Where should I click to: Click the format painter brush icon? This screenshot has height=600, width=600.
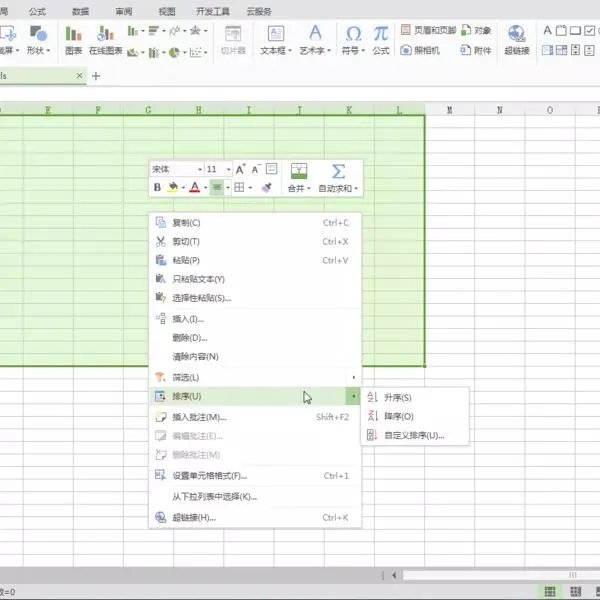click(x=267, y=187)
